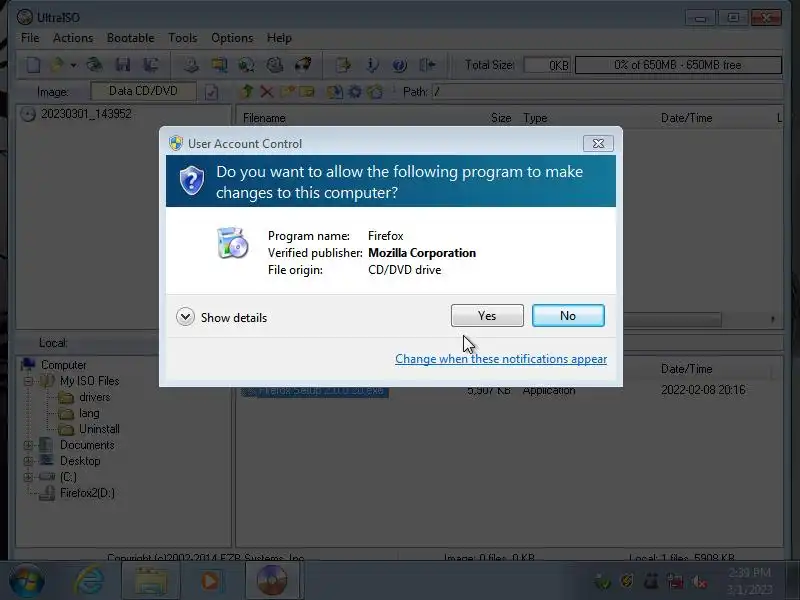Select 20230301_143952 image tree root
The image size is (800, 600).
[x=86, y=114]
